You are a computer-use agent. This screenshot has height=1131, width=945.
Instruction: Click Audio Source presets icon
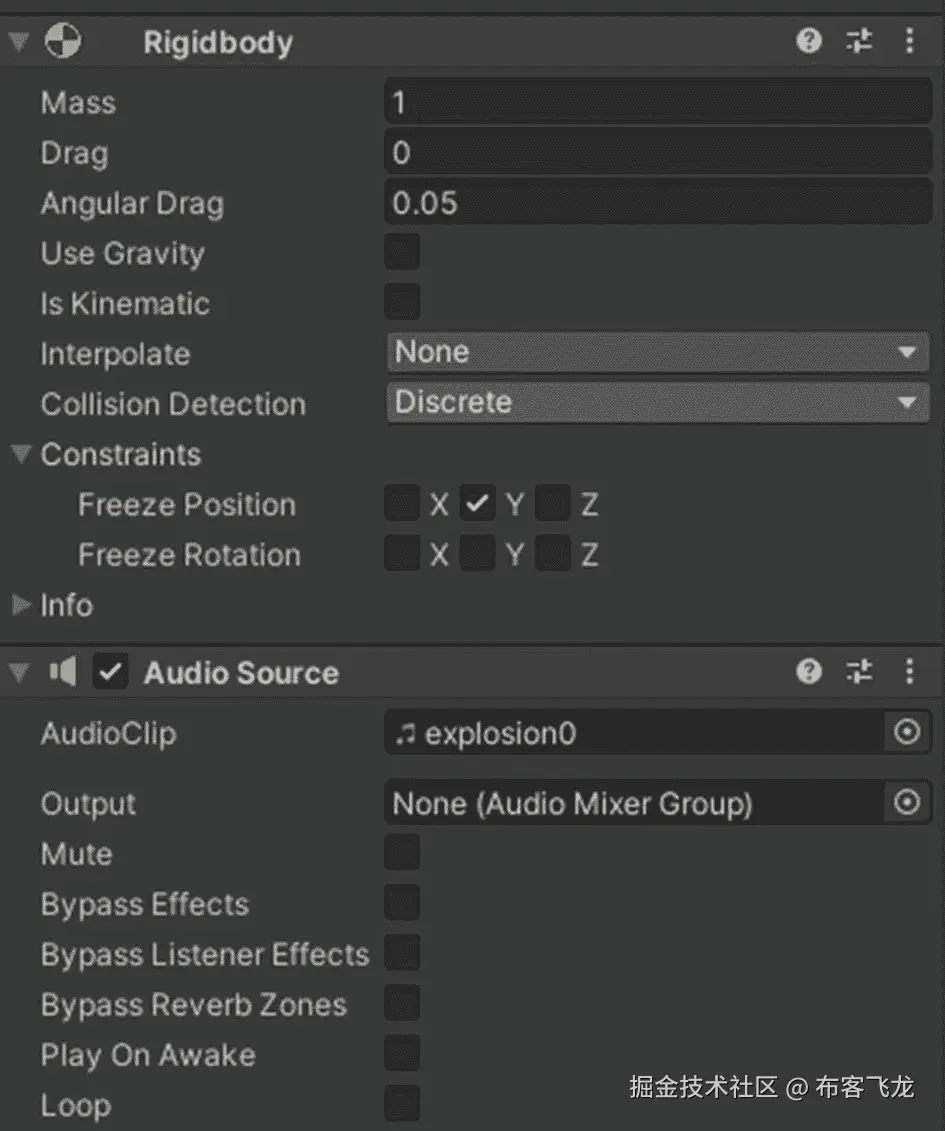(x=859, y=671)
